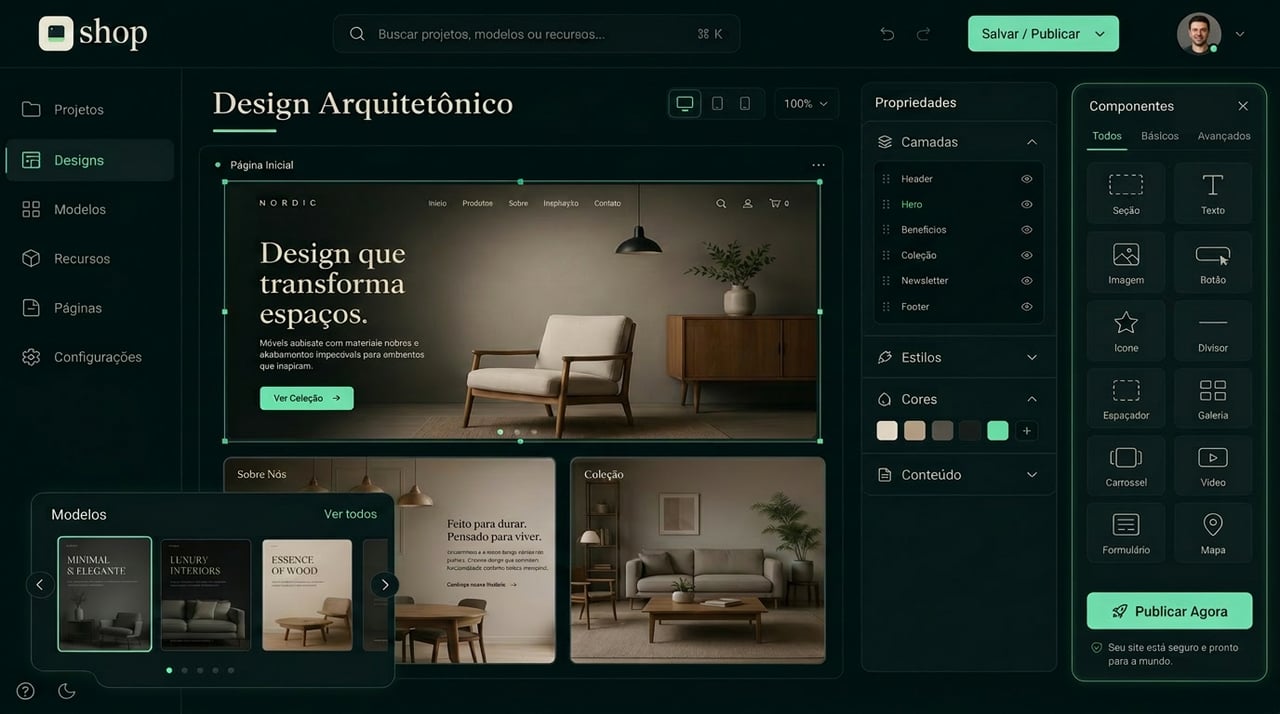Switch to the Básicos tab
Viewport: 1280px width, 714px height.
tap(1160, 136)
